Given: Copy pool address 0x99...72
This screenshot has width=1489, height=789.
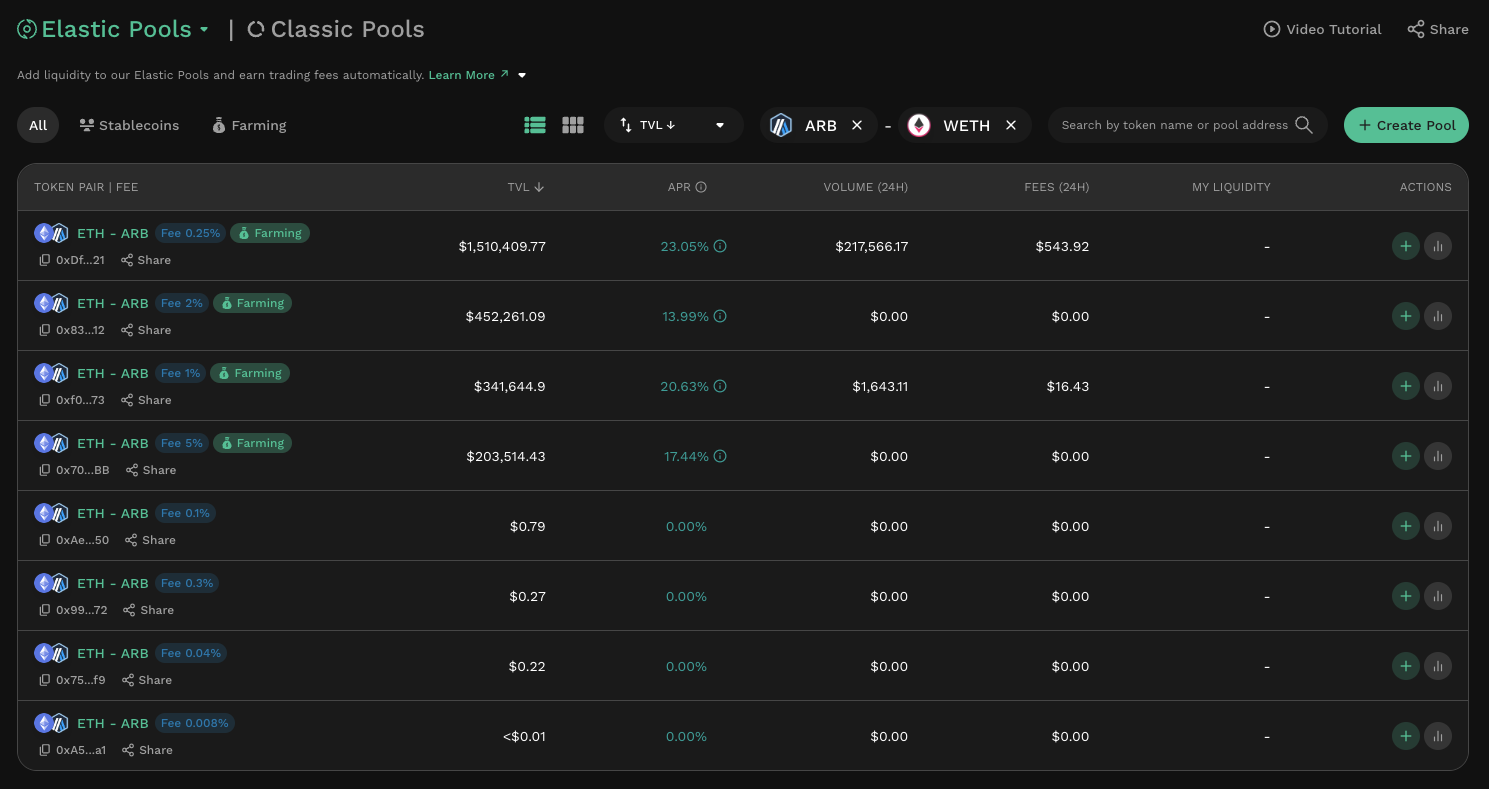Looking at the screenshot, I should click(x=44, y=610).
